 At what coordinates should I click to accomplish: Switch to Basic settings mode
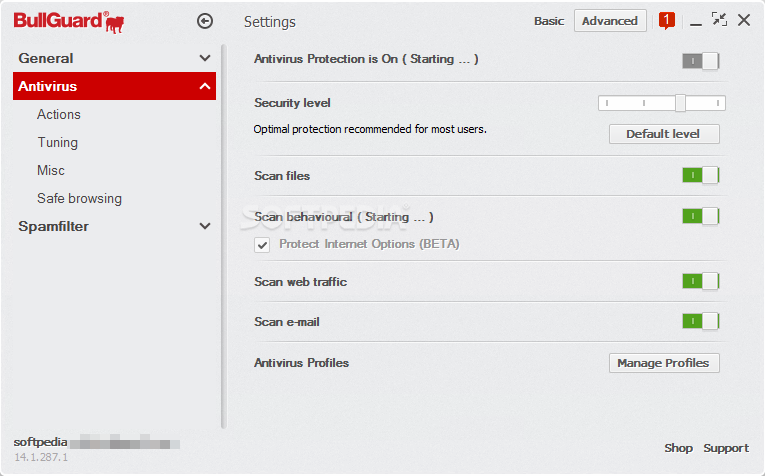click(549, 21)
